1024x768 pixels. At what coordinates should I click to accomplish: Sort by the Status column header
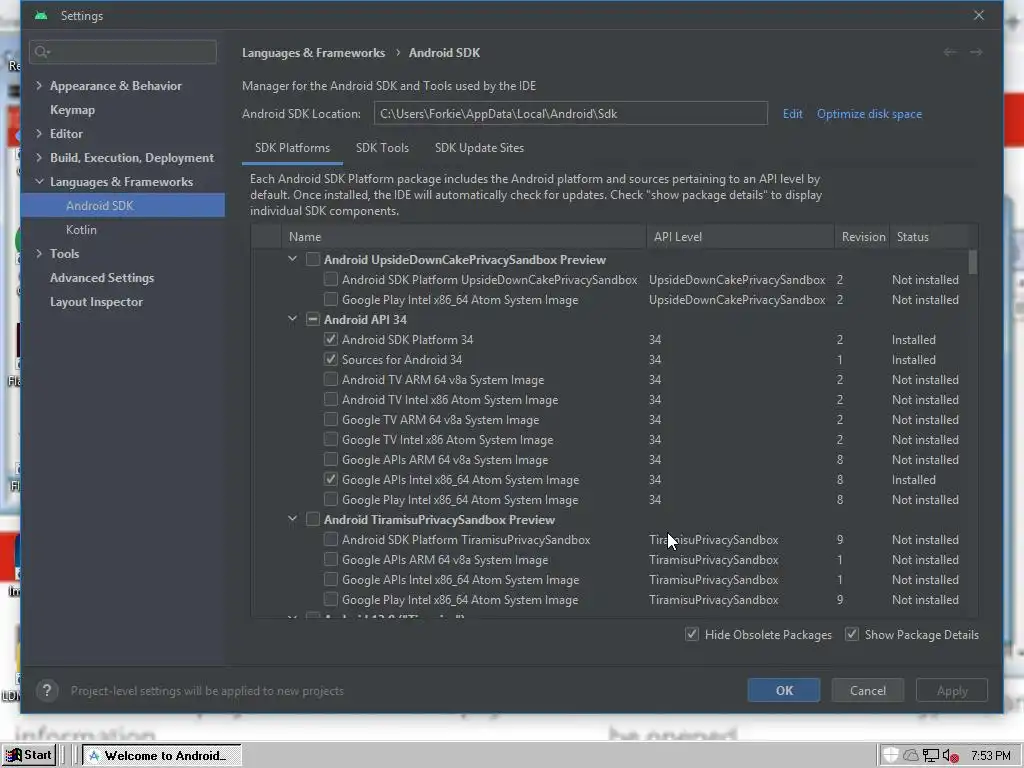[x=932, y=236]
